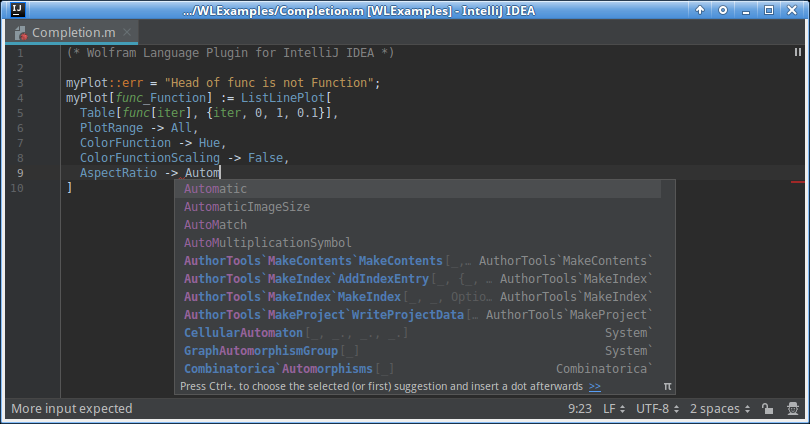810x424 pixels.
Task: Click the IntelliJ IDEA logo in title bar
Action: (x=18, y=9)
